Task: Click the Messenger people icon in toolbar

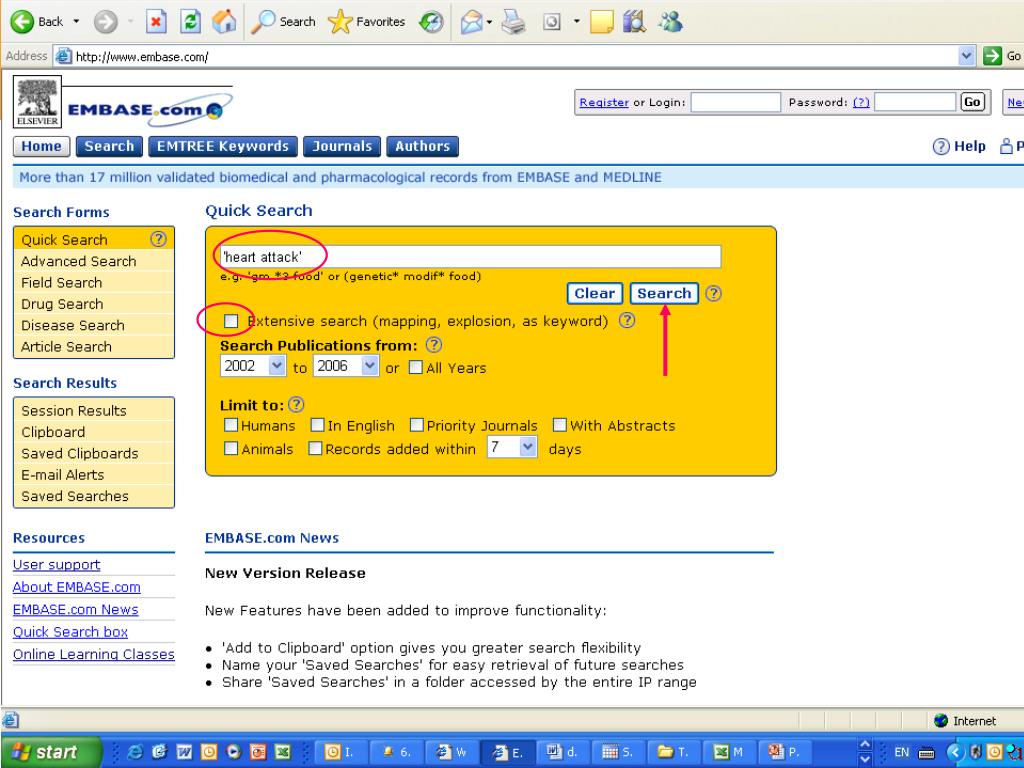Action: pos(670,22)
